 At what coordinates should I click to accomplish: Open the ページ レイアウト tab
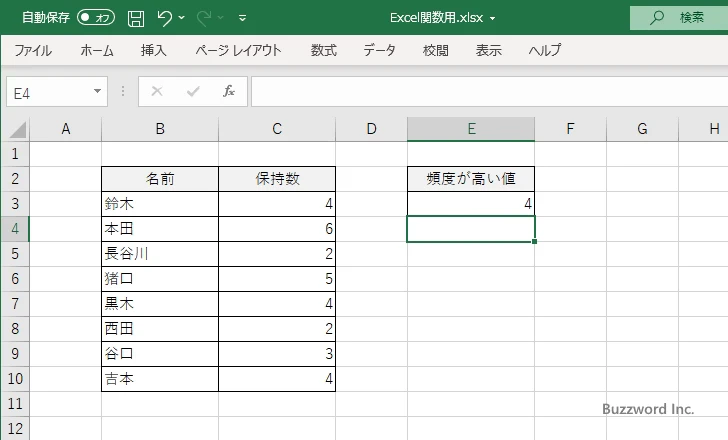coord(238,50)
